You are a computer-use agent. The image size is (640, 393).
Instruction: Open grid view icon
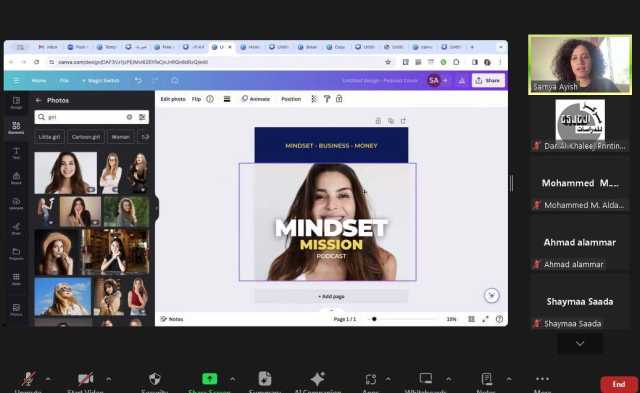471,319
